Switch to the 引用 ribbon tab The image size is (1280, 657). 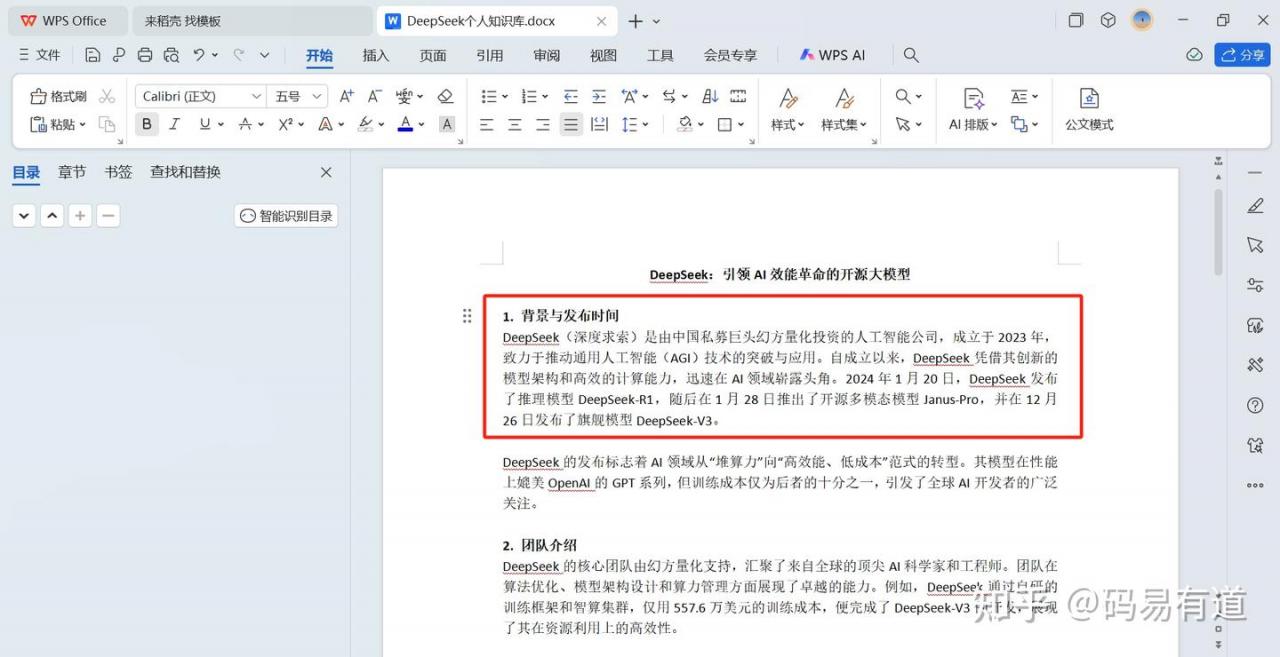490,55
